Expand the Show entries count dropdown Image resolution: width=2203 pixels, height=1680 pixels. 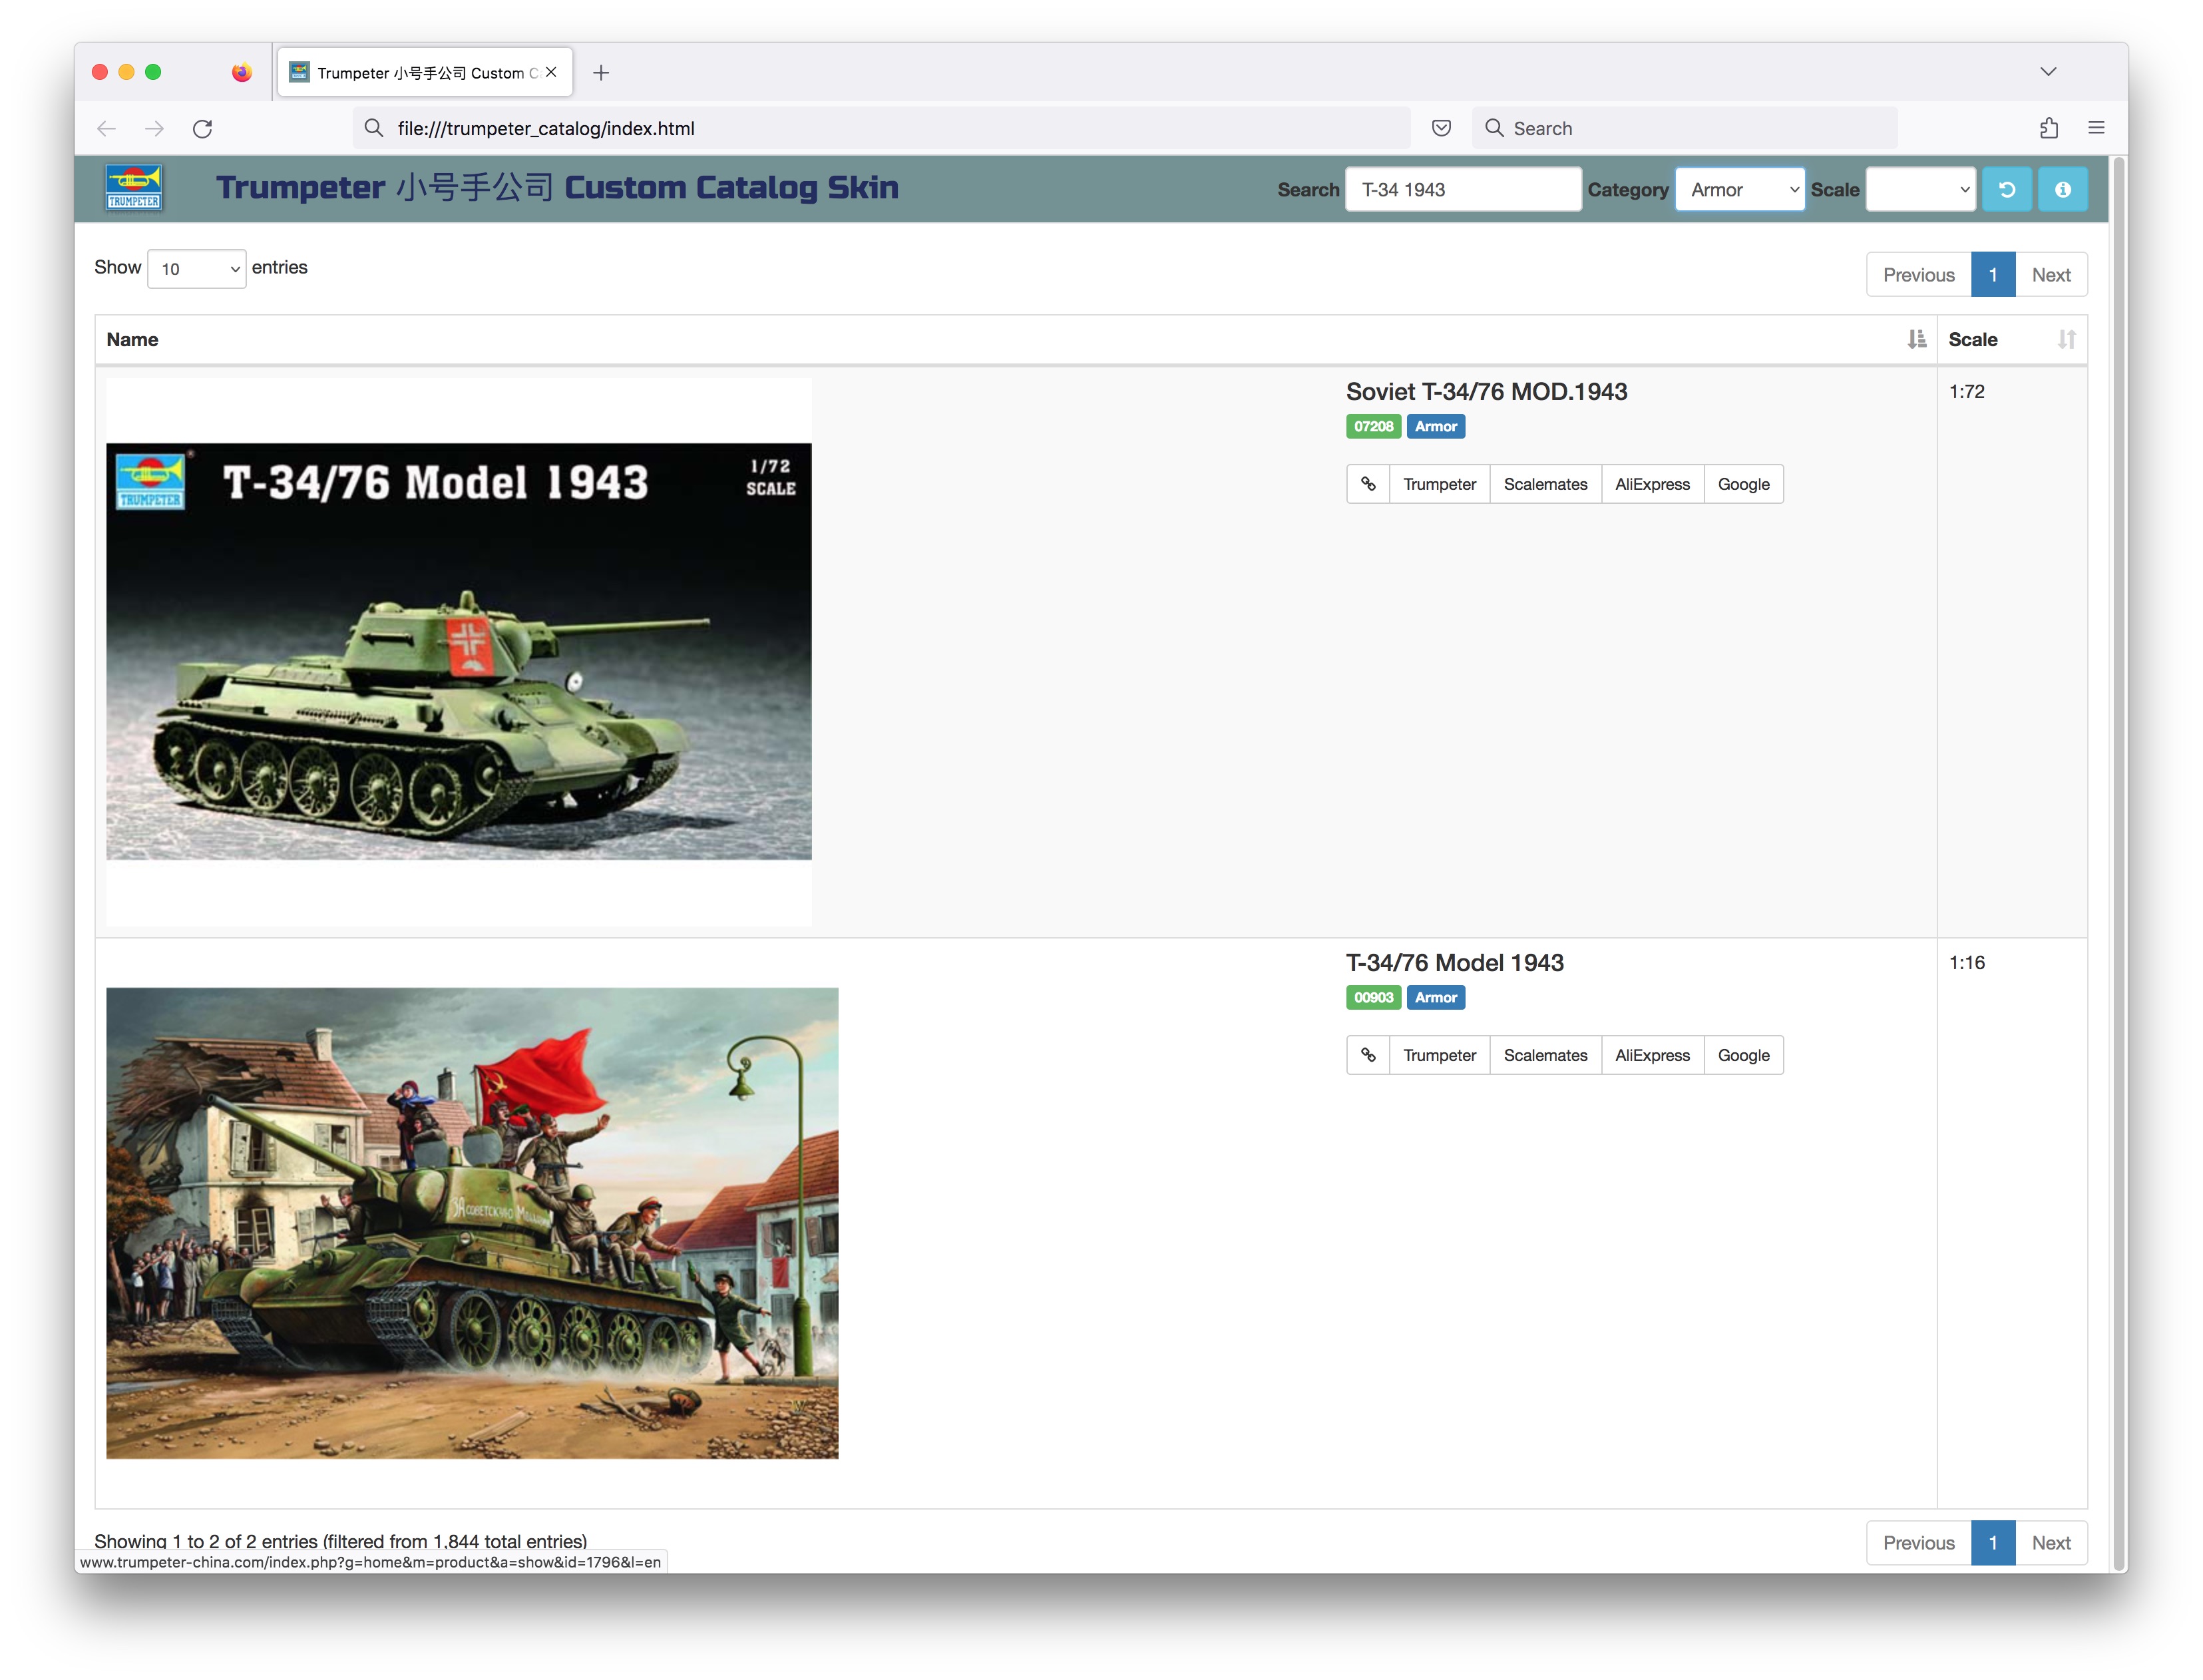point(196,269)
